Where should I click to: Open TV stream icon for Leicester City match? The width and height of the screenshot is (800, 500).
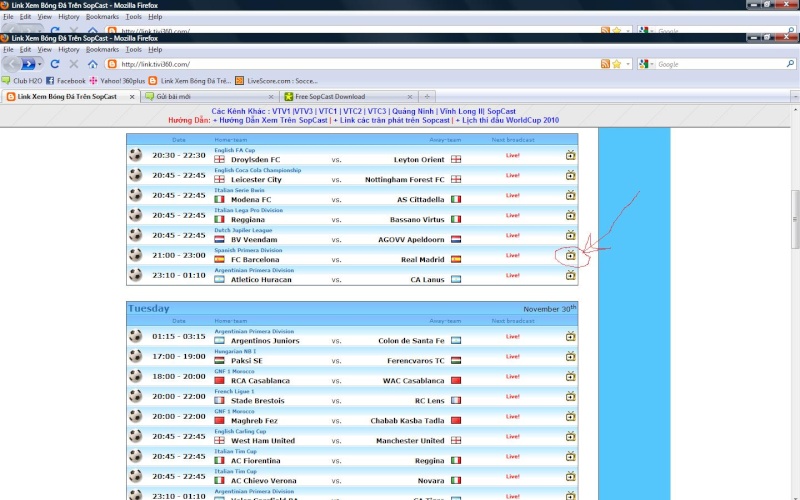(x=570, y=175)
